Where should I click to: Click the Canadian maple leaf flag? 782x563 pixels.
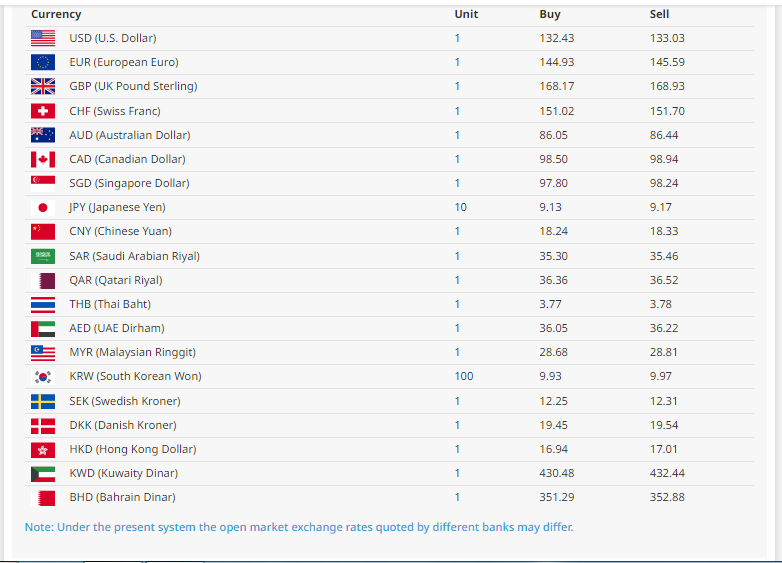(x=43, y=159)
